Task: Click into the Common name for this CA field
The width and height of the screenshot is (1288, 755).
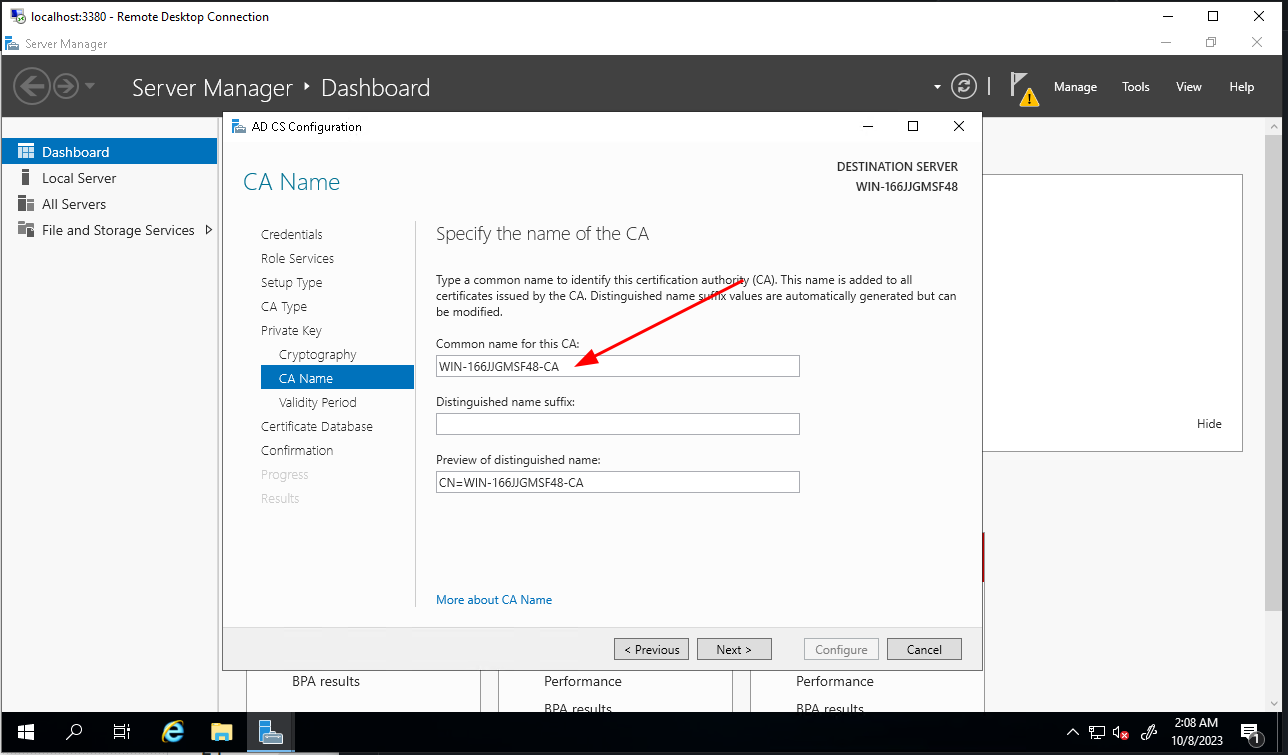Action: tap(617, 366)
